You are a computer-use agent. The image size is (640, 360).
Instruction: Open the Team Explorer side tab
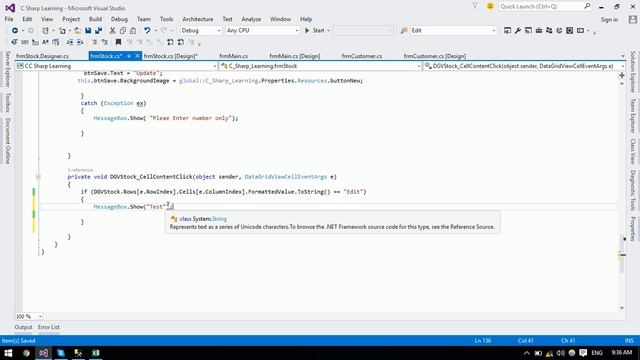[x=633, y=116]
